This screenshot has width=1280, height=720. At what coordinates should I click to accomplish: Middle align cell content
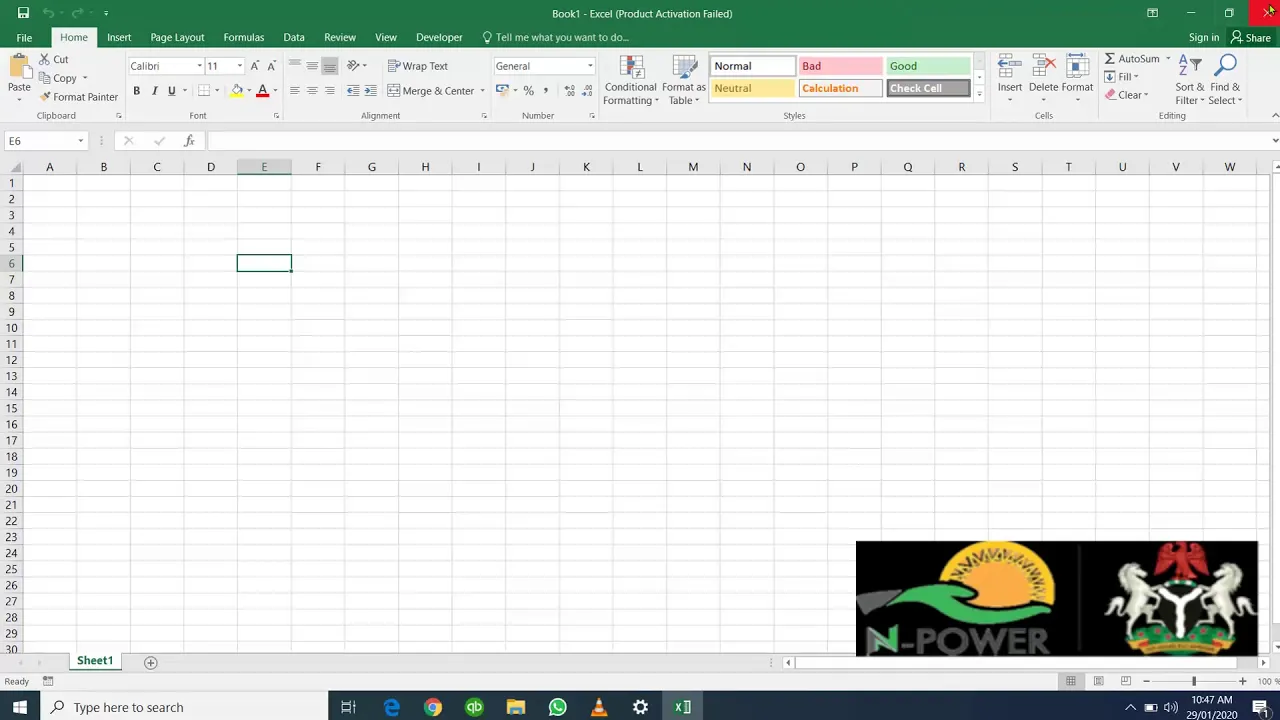pos(312,66)
